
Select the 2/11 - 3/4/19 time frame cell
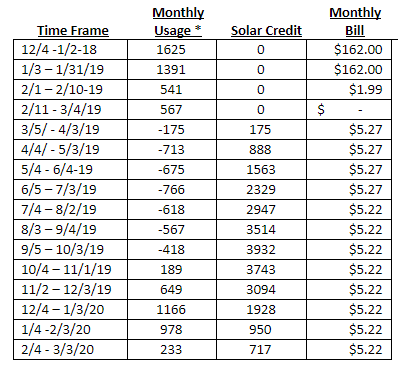(70, 110)
